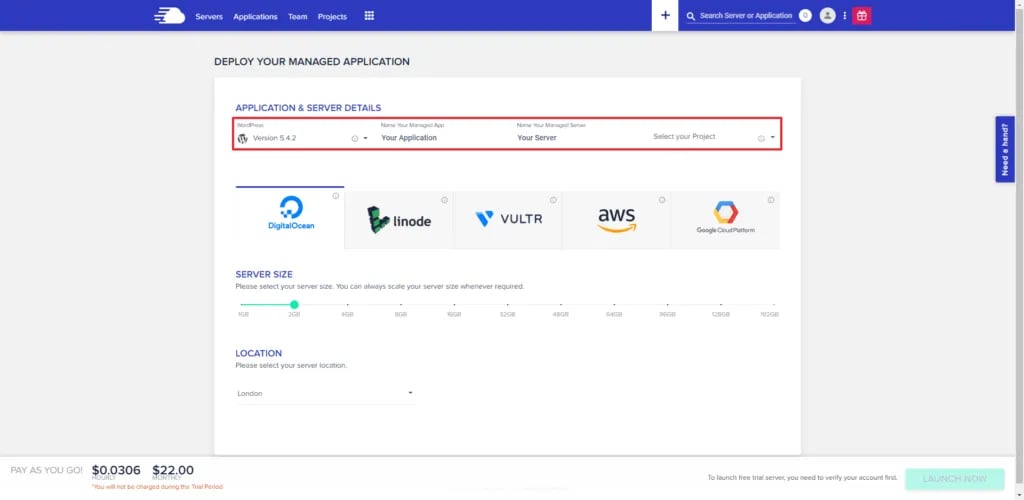The width and height of the screenshot is (1024, 500).
Task: Select Vultr as provider
Action: 508,221
